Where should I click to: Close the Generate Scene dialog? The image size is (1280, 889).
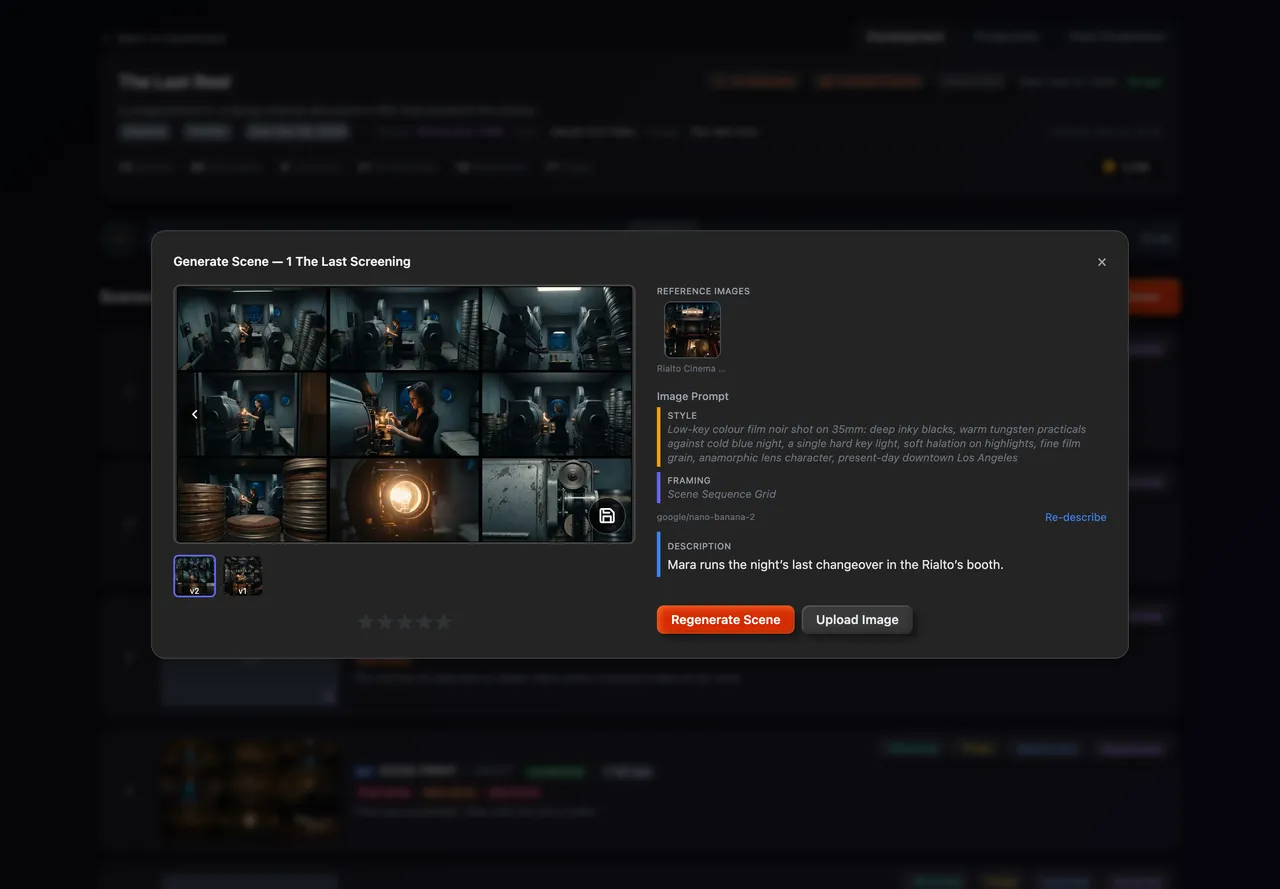[1102, 262]
